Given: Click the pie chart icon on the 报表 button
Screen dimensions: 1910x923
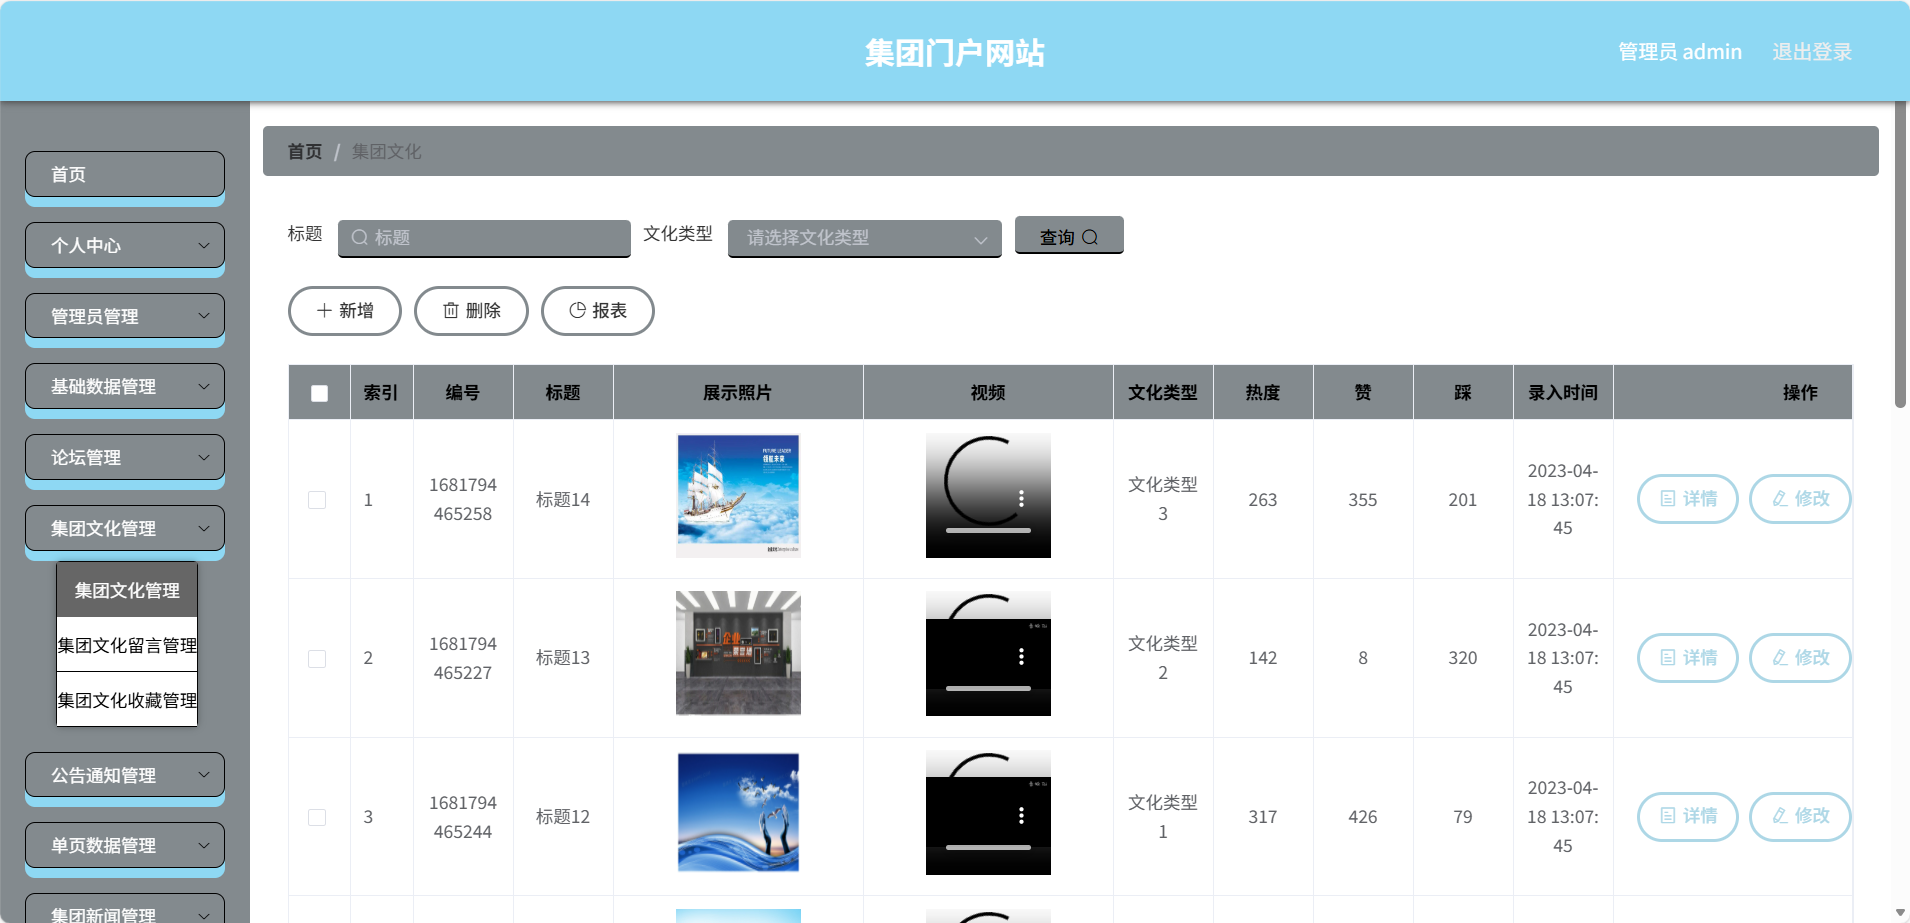Looking at the screenshot, I should coord(577,310).
